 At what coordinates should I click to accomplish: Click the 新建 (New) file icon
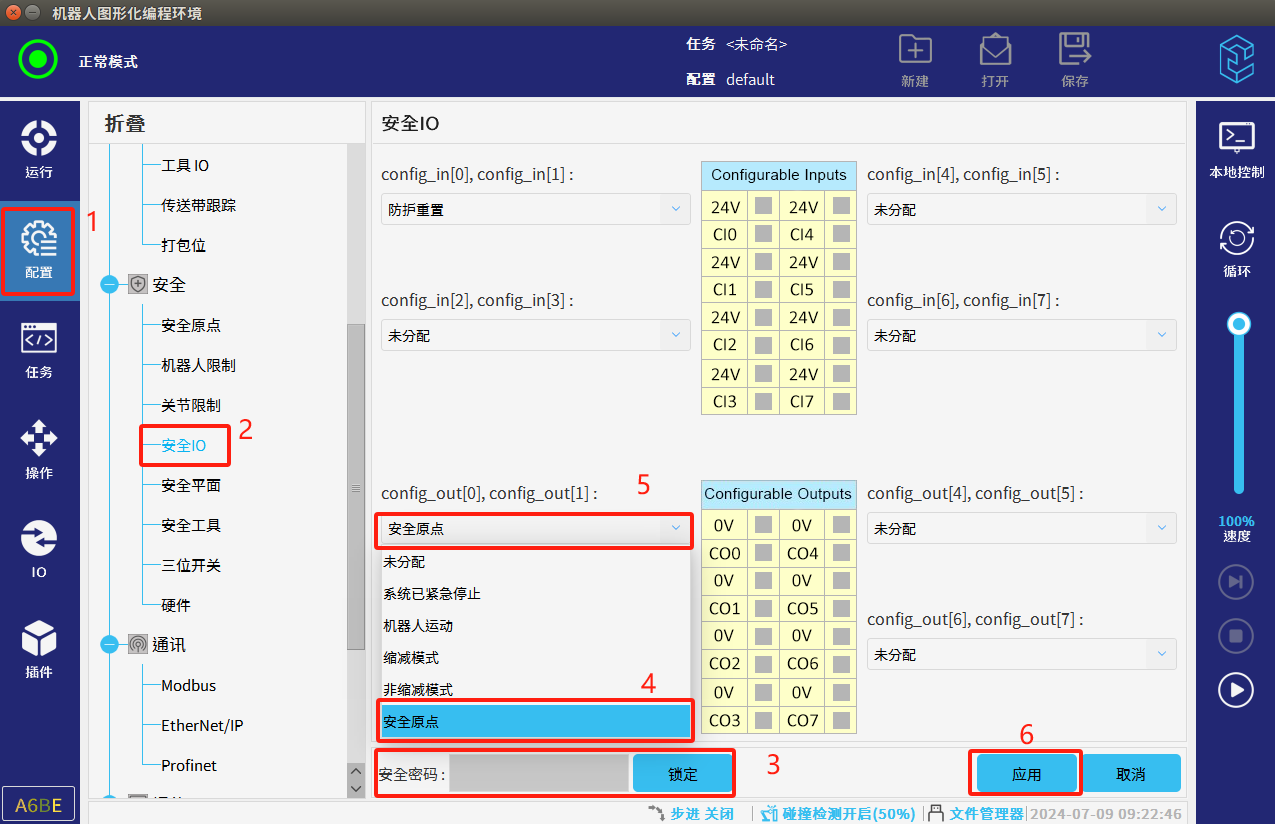coord(914,59)
